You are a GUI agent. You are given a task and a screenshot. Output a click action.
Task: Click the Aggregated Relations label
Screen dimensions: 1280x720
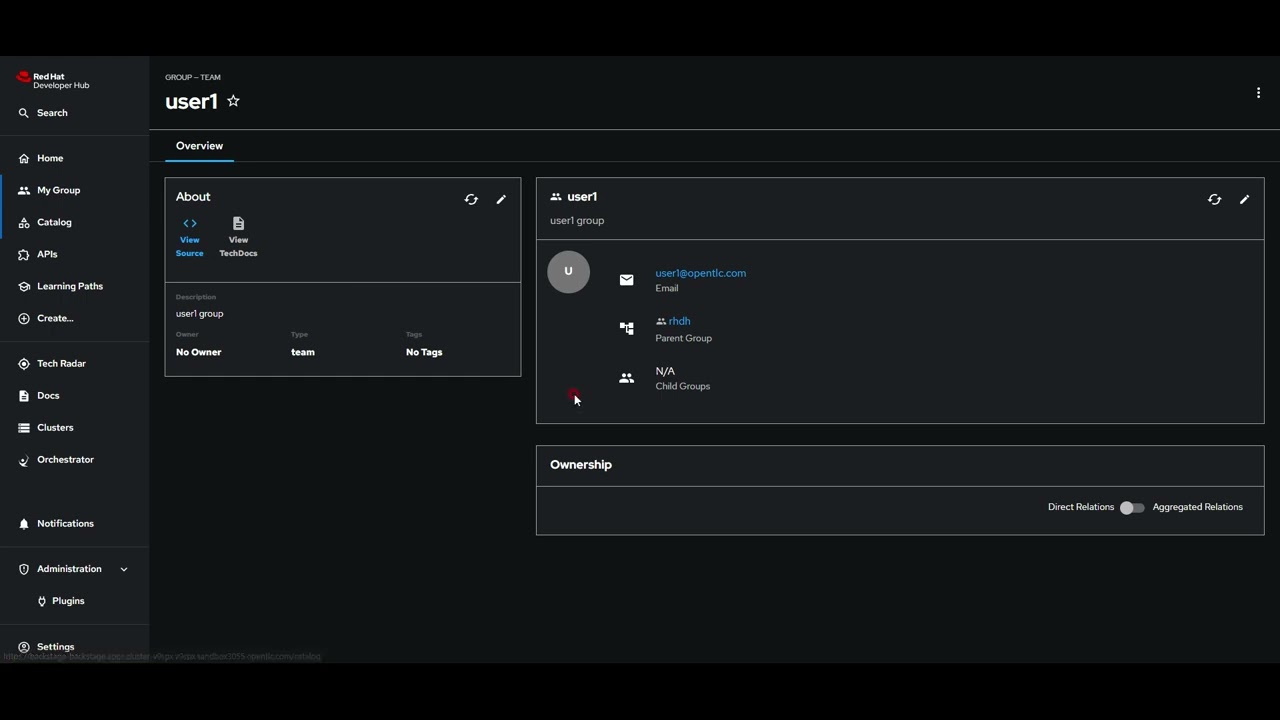pyautogui.click(x=1197, y=507)
